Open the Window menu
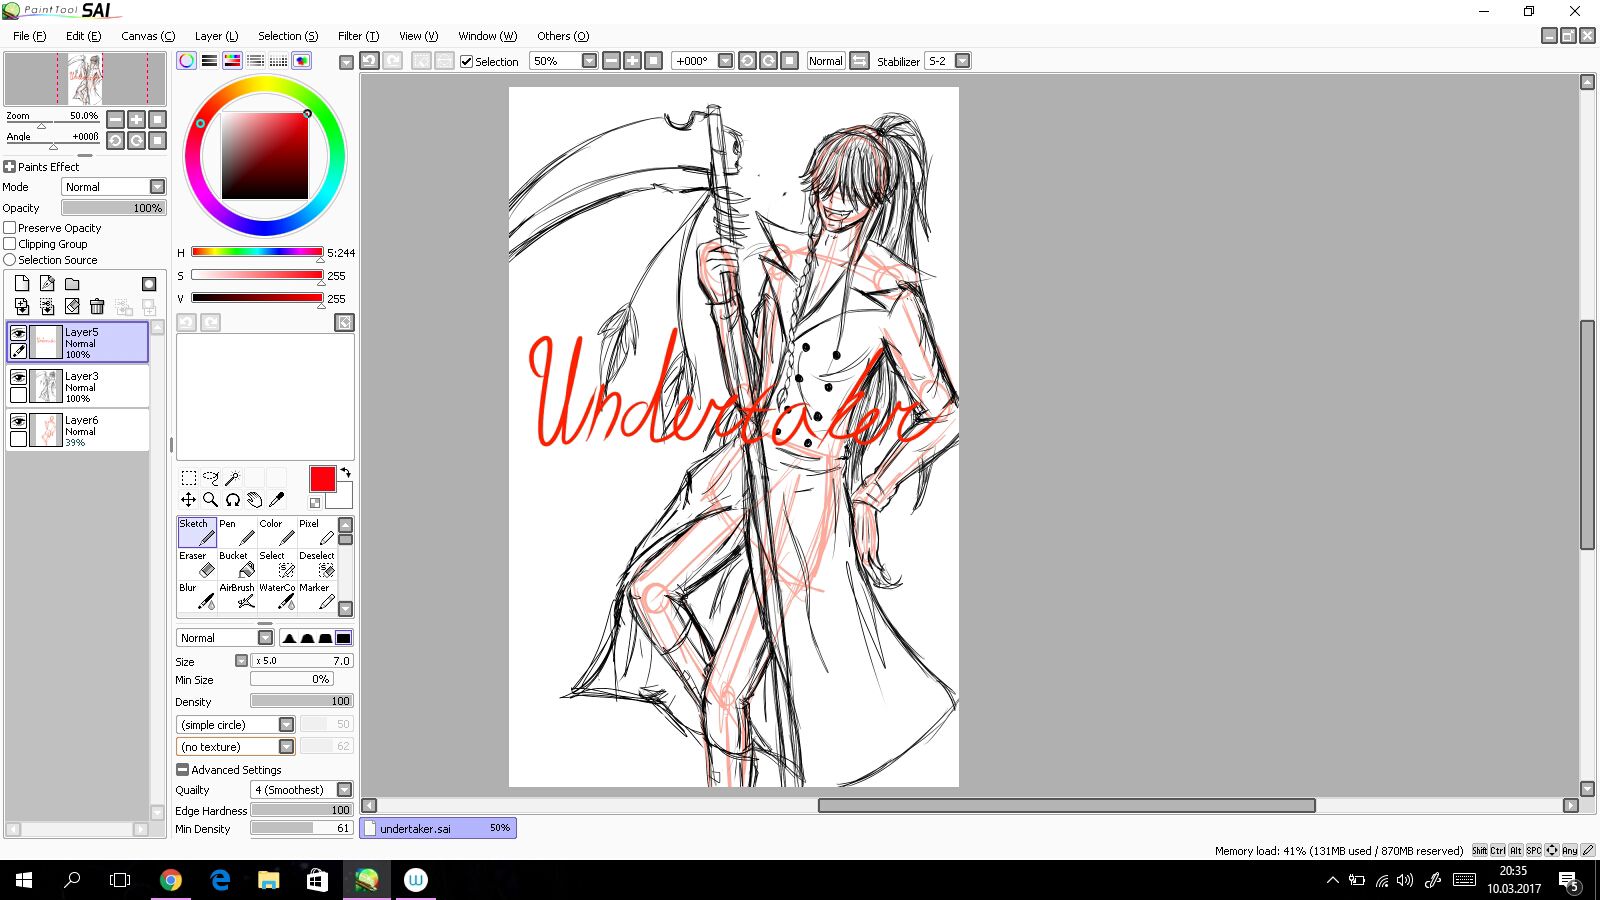The height and width of the screenshot is (900, 1600). click(x=487, y=36)
